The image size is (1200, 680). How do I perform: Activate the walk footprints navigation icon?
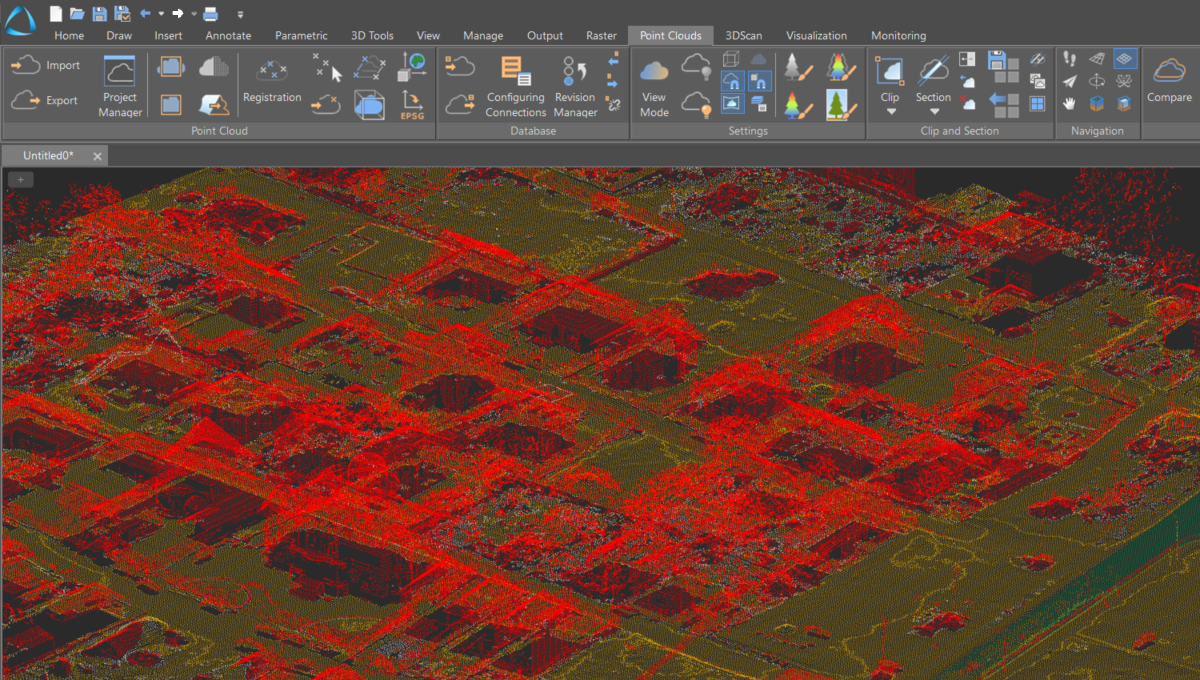point(1069,59)
